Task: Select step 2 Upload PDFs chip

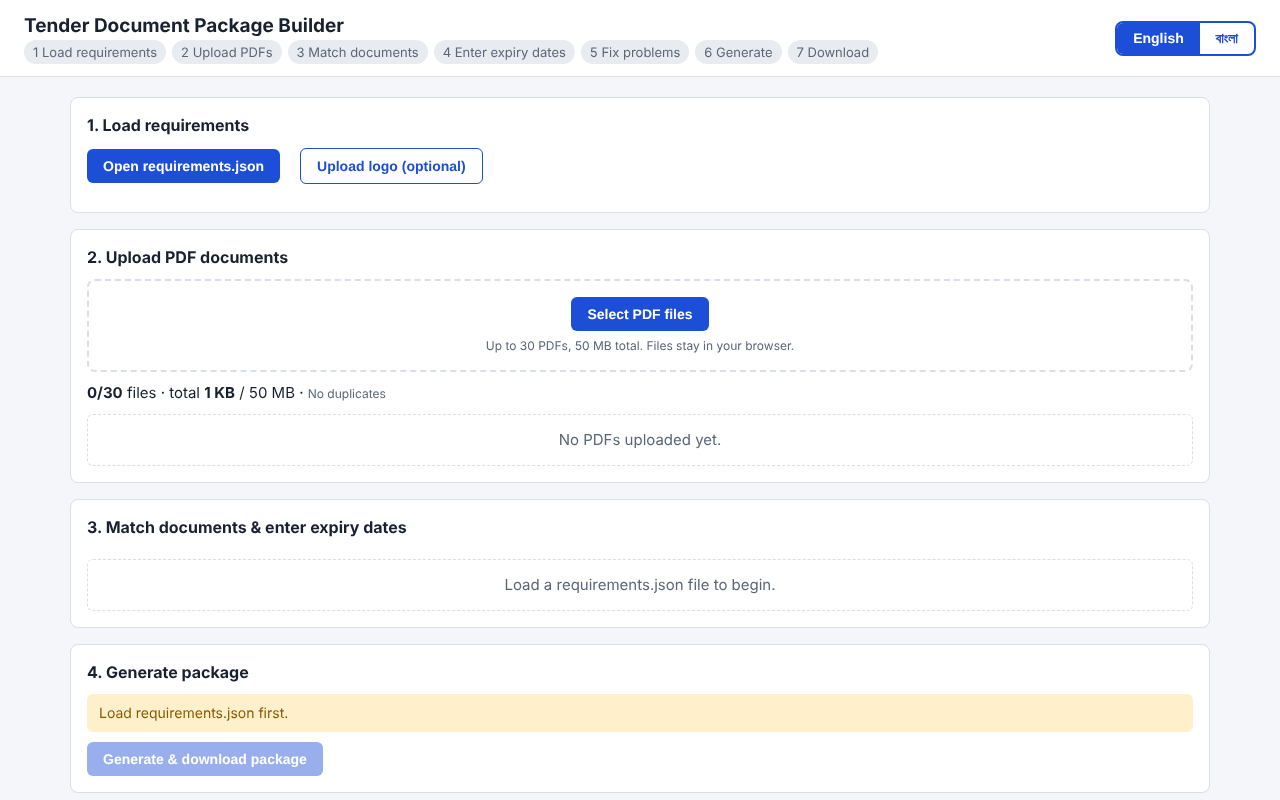Action: (x=227, y=52)
